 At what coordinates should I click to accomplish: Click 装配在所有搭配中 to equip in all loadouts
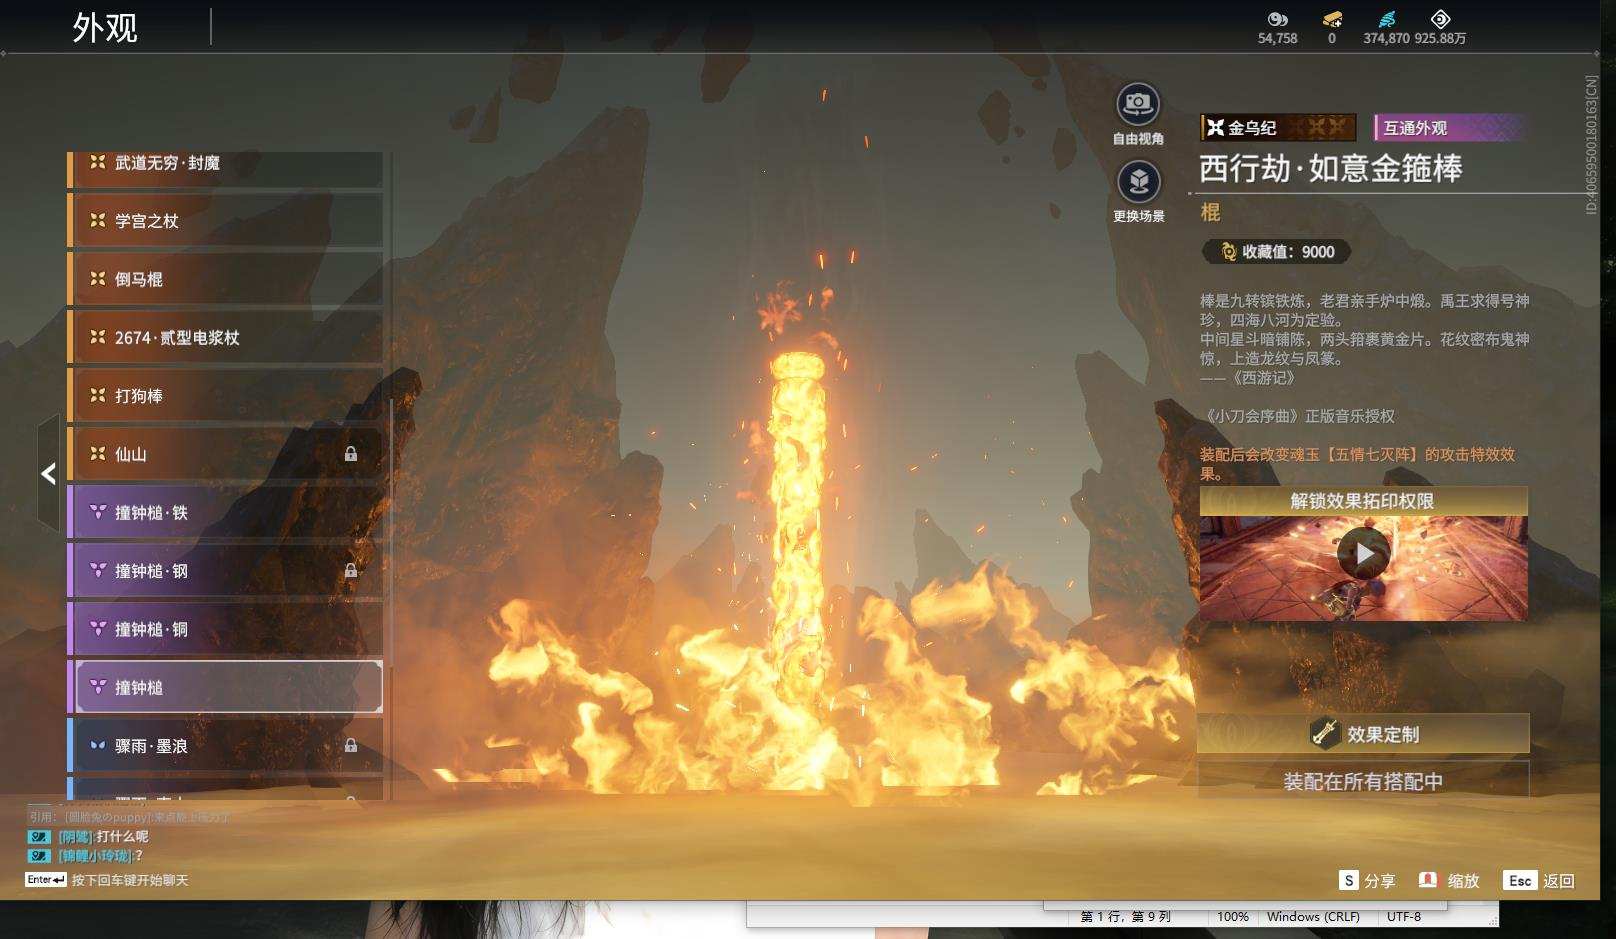pos(1363,781)
